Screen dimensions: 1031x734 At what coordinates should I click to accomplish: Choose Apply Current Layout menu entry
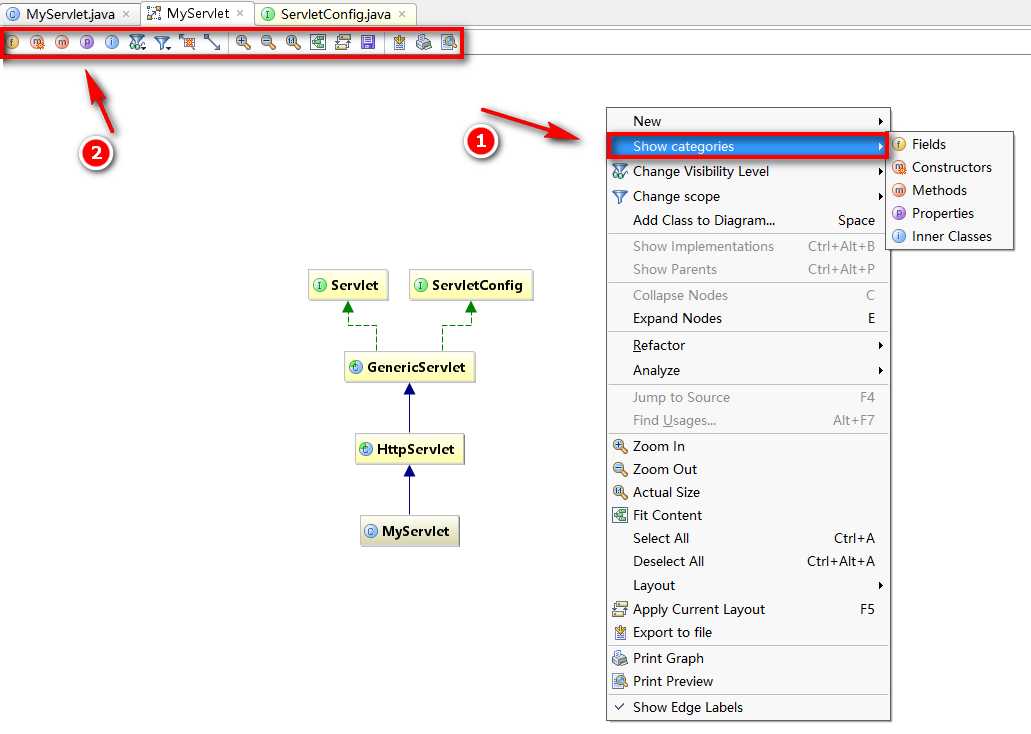748,609
